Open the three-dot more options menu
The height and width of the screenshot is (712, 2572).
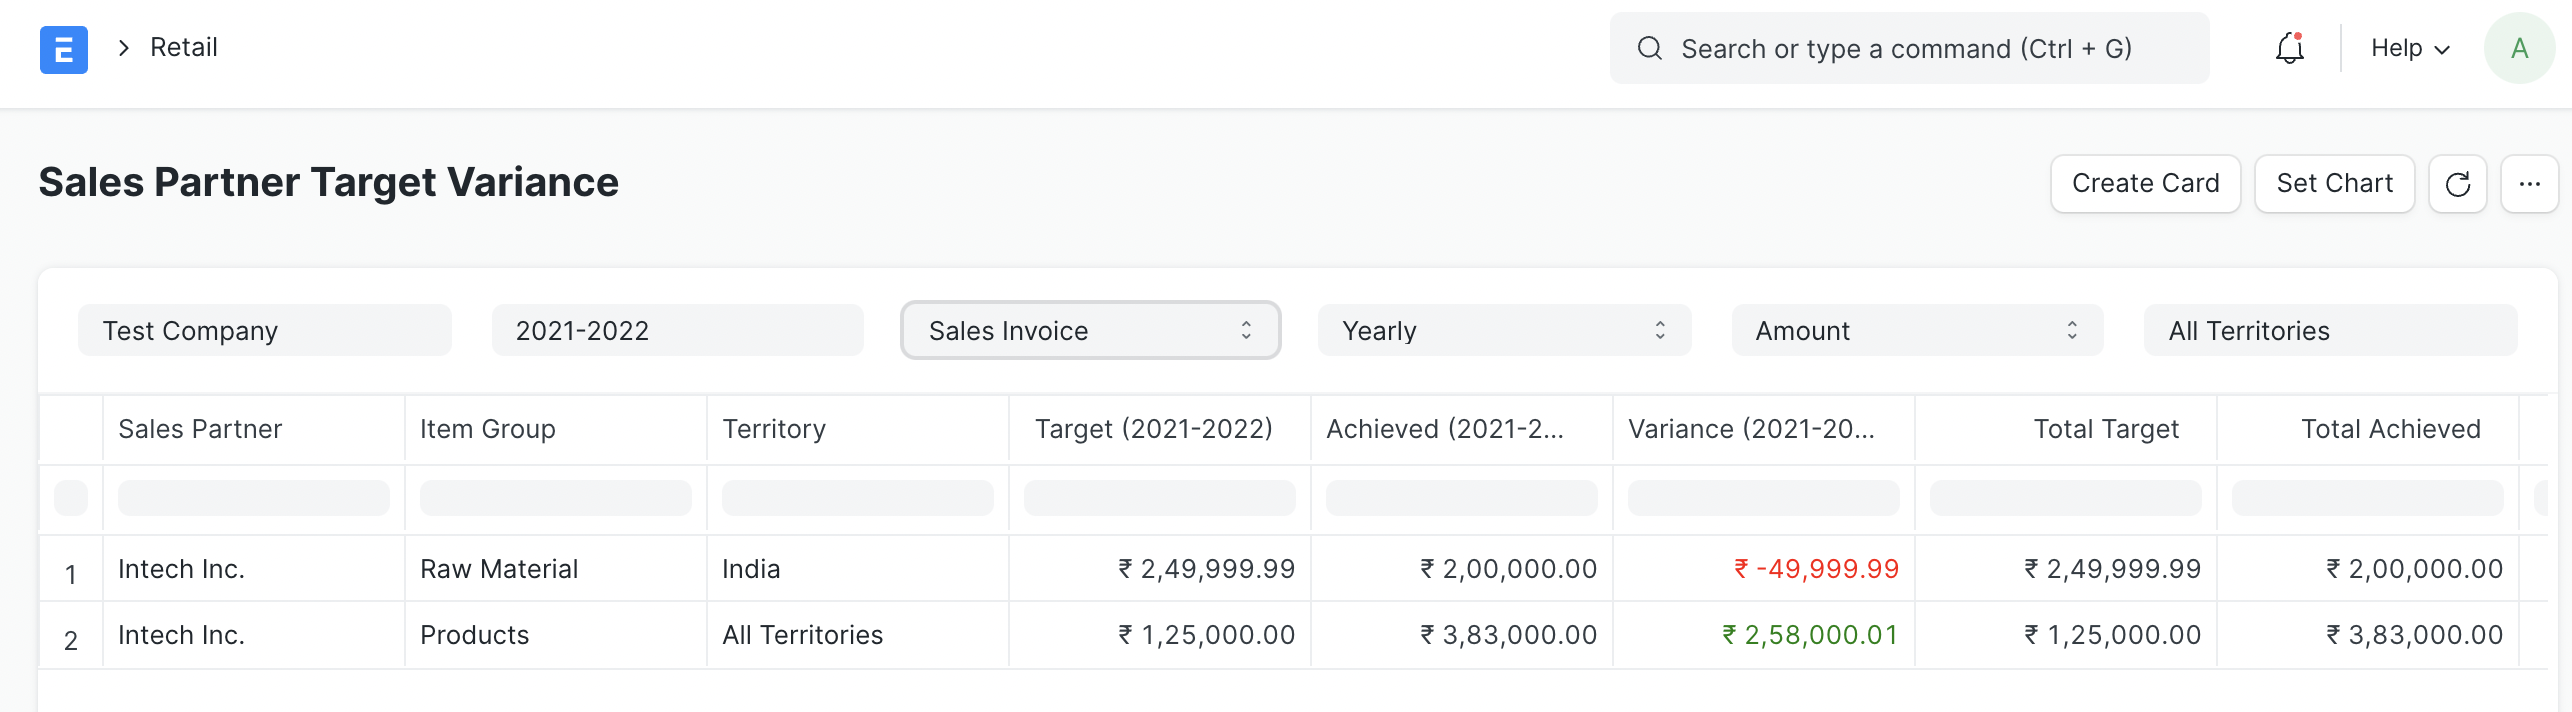2529,184
